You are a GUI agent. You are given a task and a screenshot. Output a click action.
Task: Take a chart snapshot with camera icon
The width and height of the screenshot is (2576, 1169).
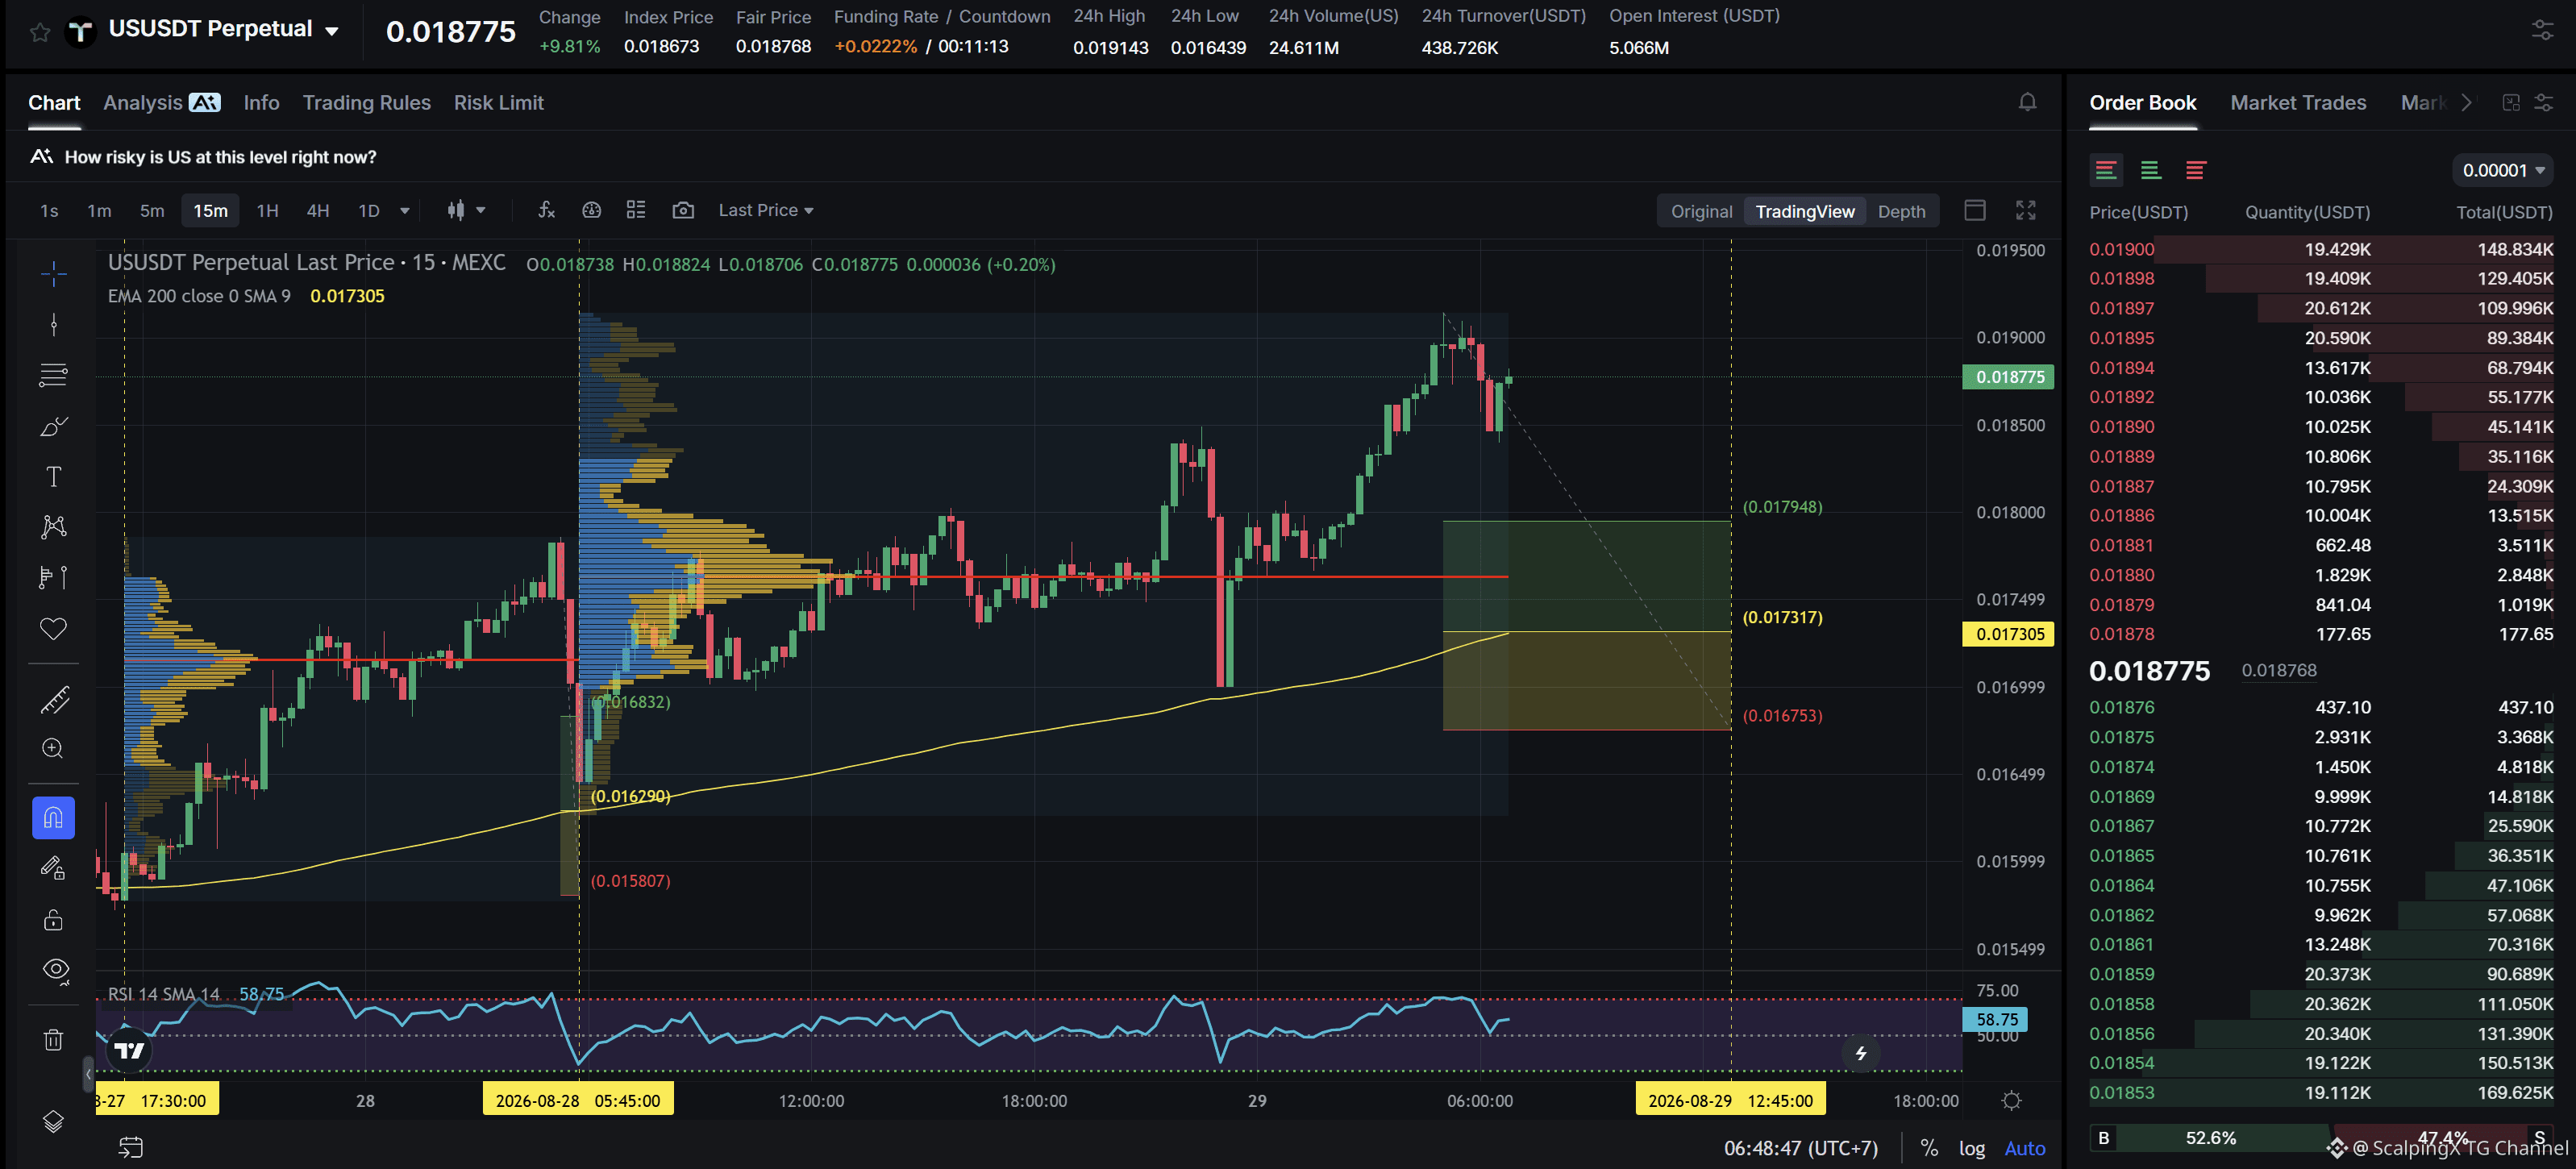[x=683, y=210]
